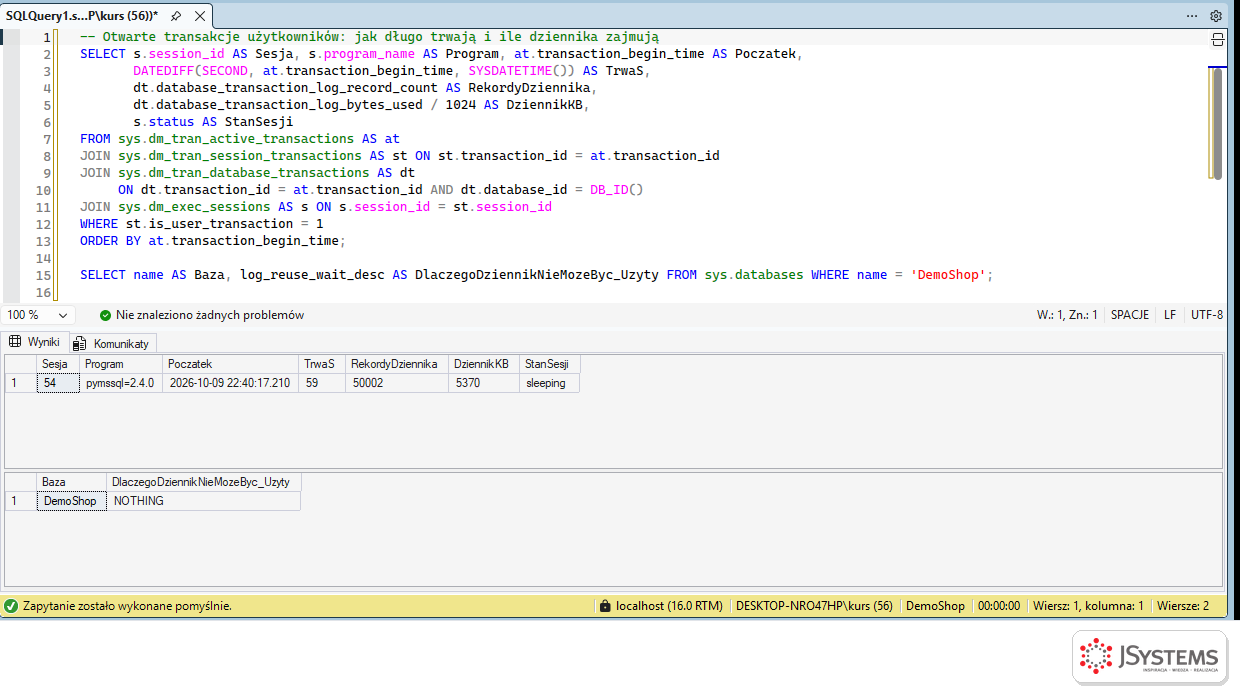Click the LF line ending indicator
The image size is (1240, 692).
click(x=1170, y=315)
